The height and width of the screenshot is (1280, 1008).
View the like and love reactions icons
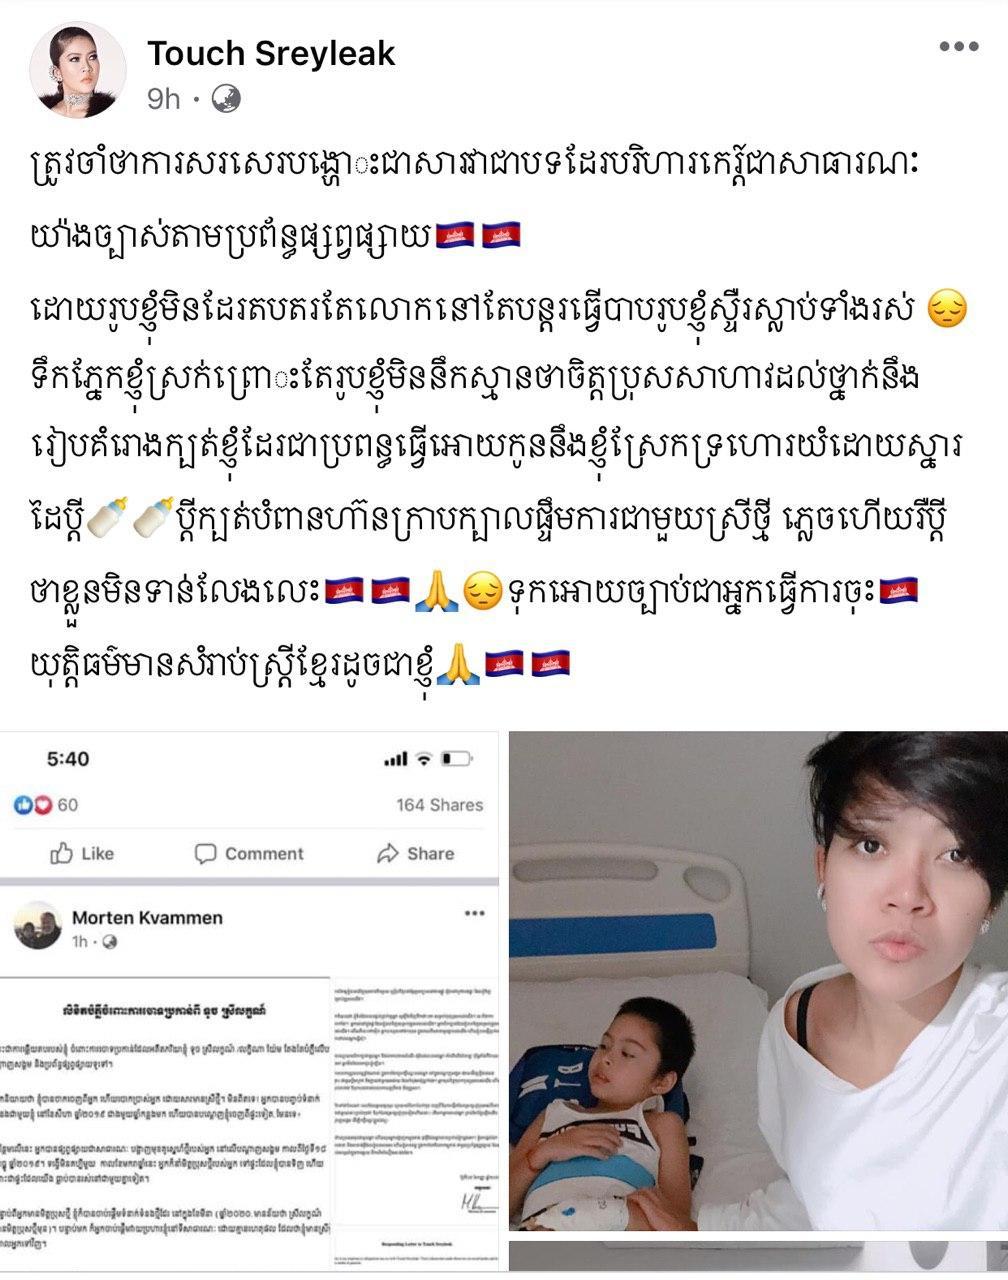32,805
